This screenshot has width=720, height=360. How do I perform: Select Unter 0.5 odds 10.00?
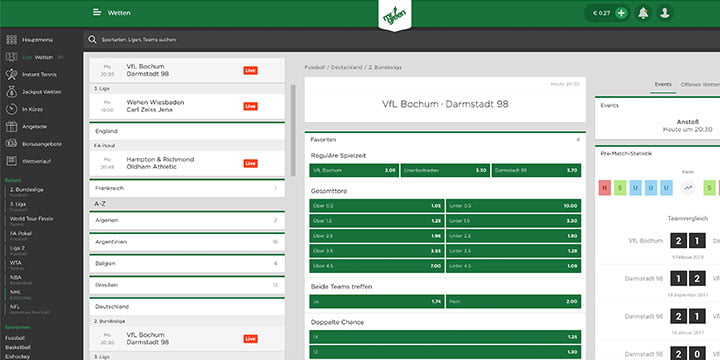513,206
